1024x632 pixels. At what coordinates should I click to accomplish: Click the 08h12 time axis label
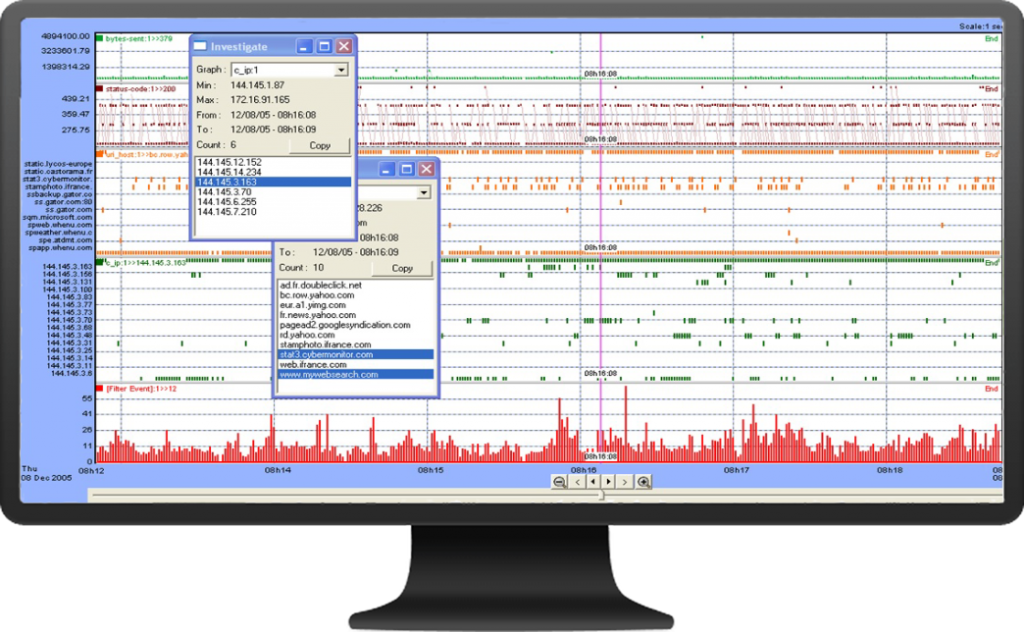pos(91,470)
